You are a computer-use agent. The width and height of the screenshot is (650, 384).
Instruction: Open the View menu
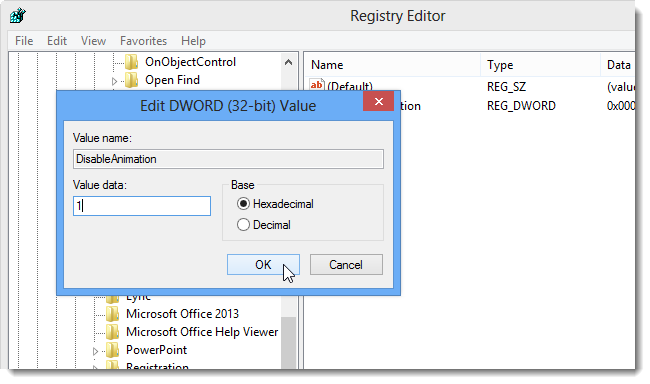pyautogui.click(x=93, y=41)
